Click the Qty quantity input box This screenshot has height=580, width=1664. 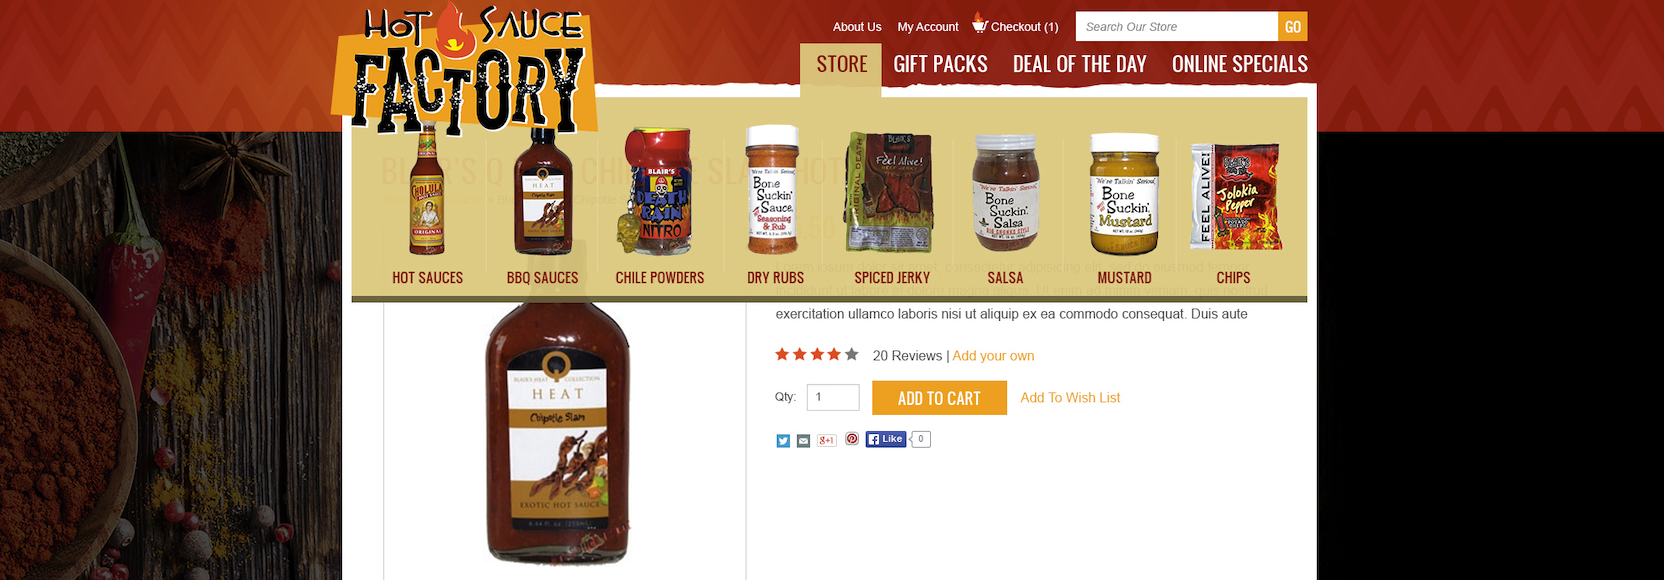[x=833, y=397]
